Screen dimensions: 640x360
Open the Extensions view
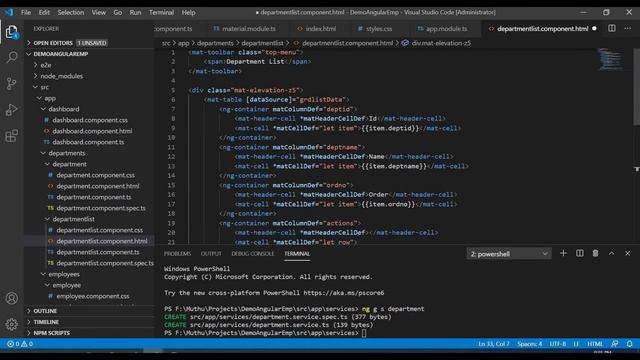[x=11, y=136]
